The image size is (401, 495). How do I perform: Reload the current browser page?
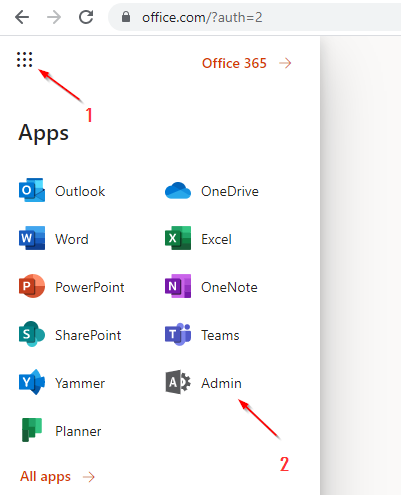pos(86,17)
